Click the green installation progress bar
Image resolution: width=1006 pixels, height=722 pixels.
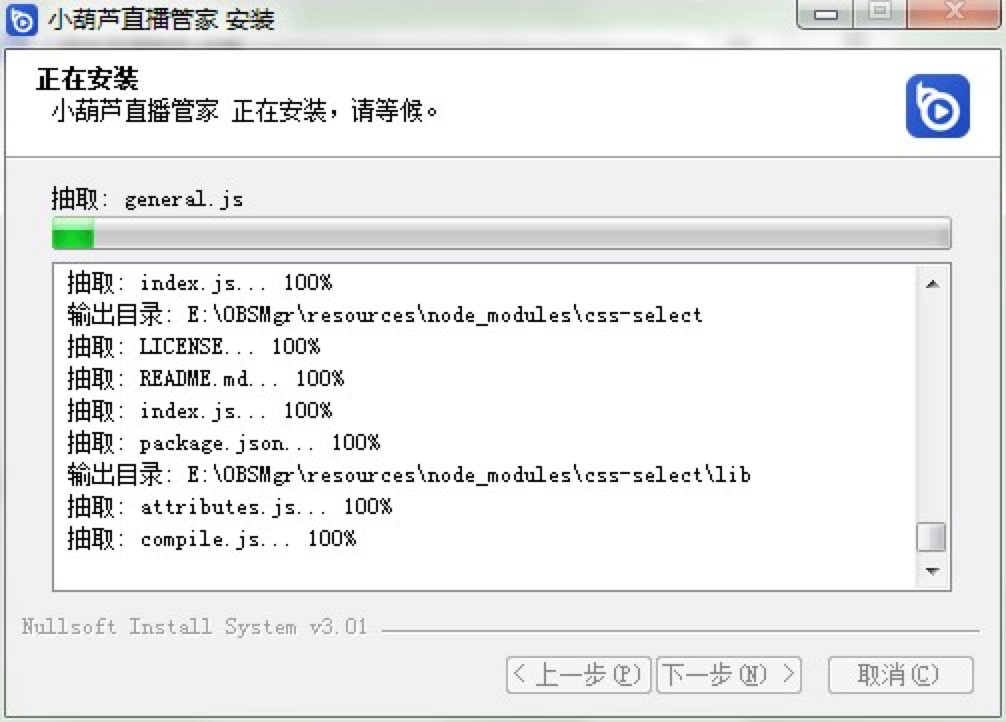(501, 233)
